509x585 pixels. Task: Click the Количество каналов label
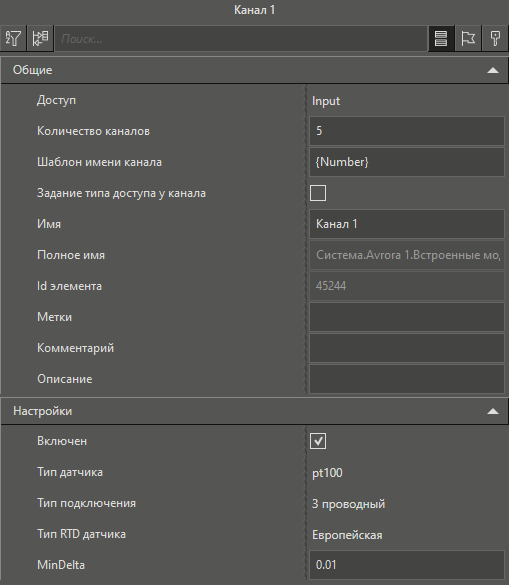(93, 131)
